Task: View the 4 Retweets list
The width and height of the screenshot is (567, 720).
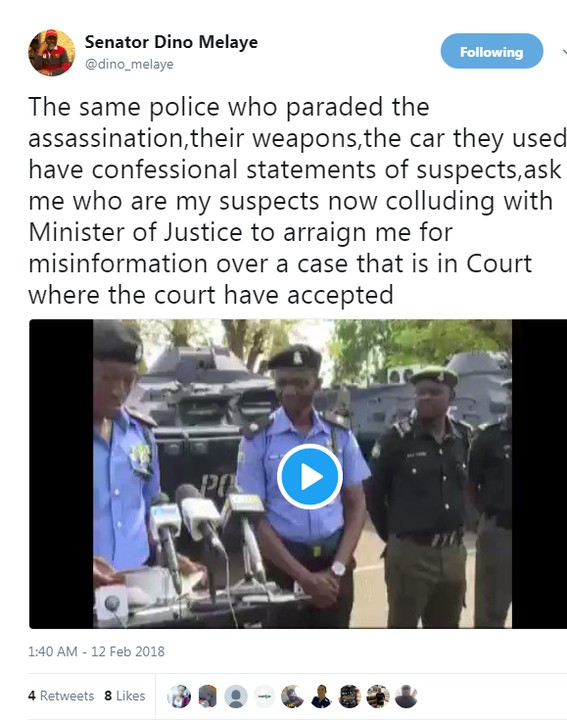Action: coord(61,696)
